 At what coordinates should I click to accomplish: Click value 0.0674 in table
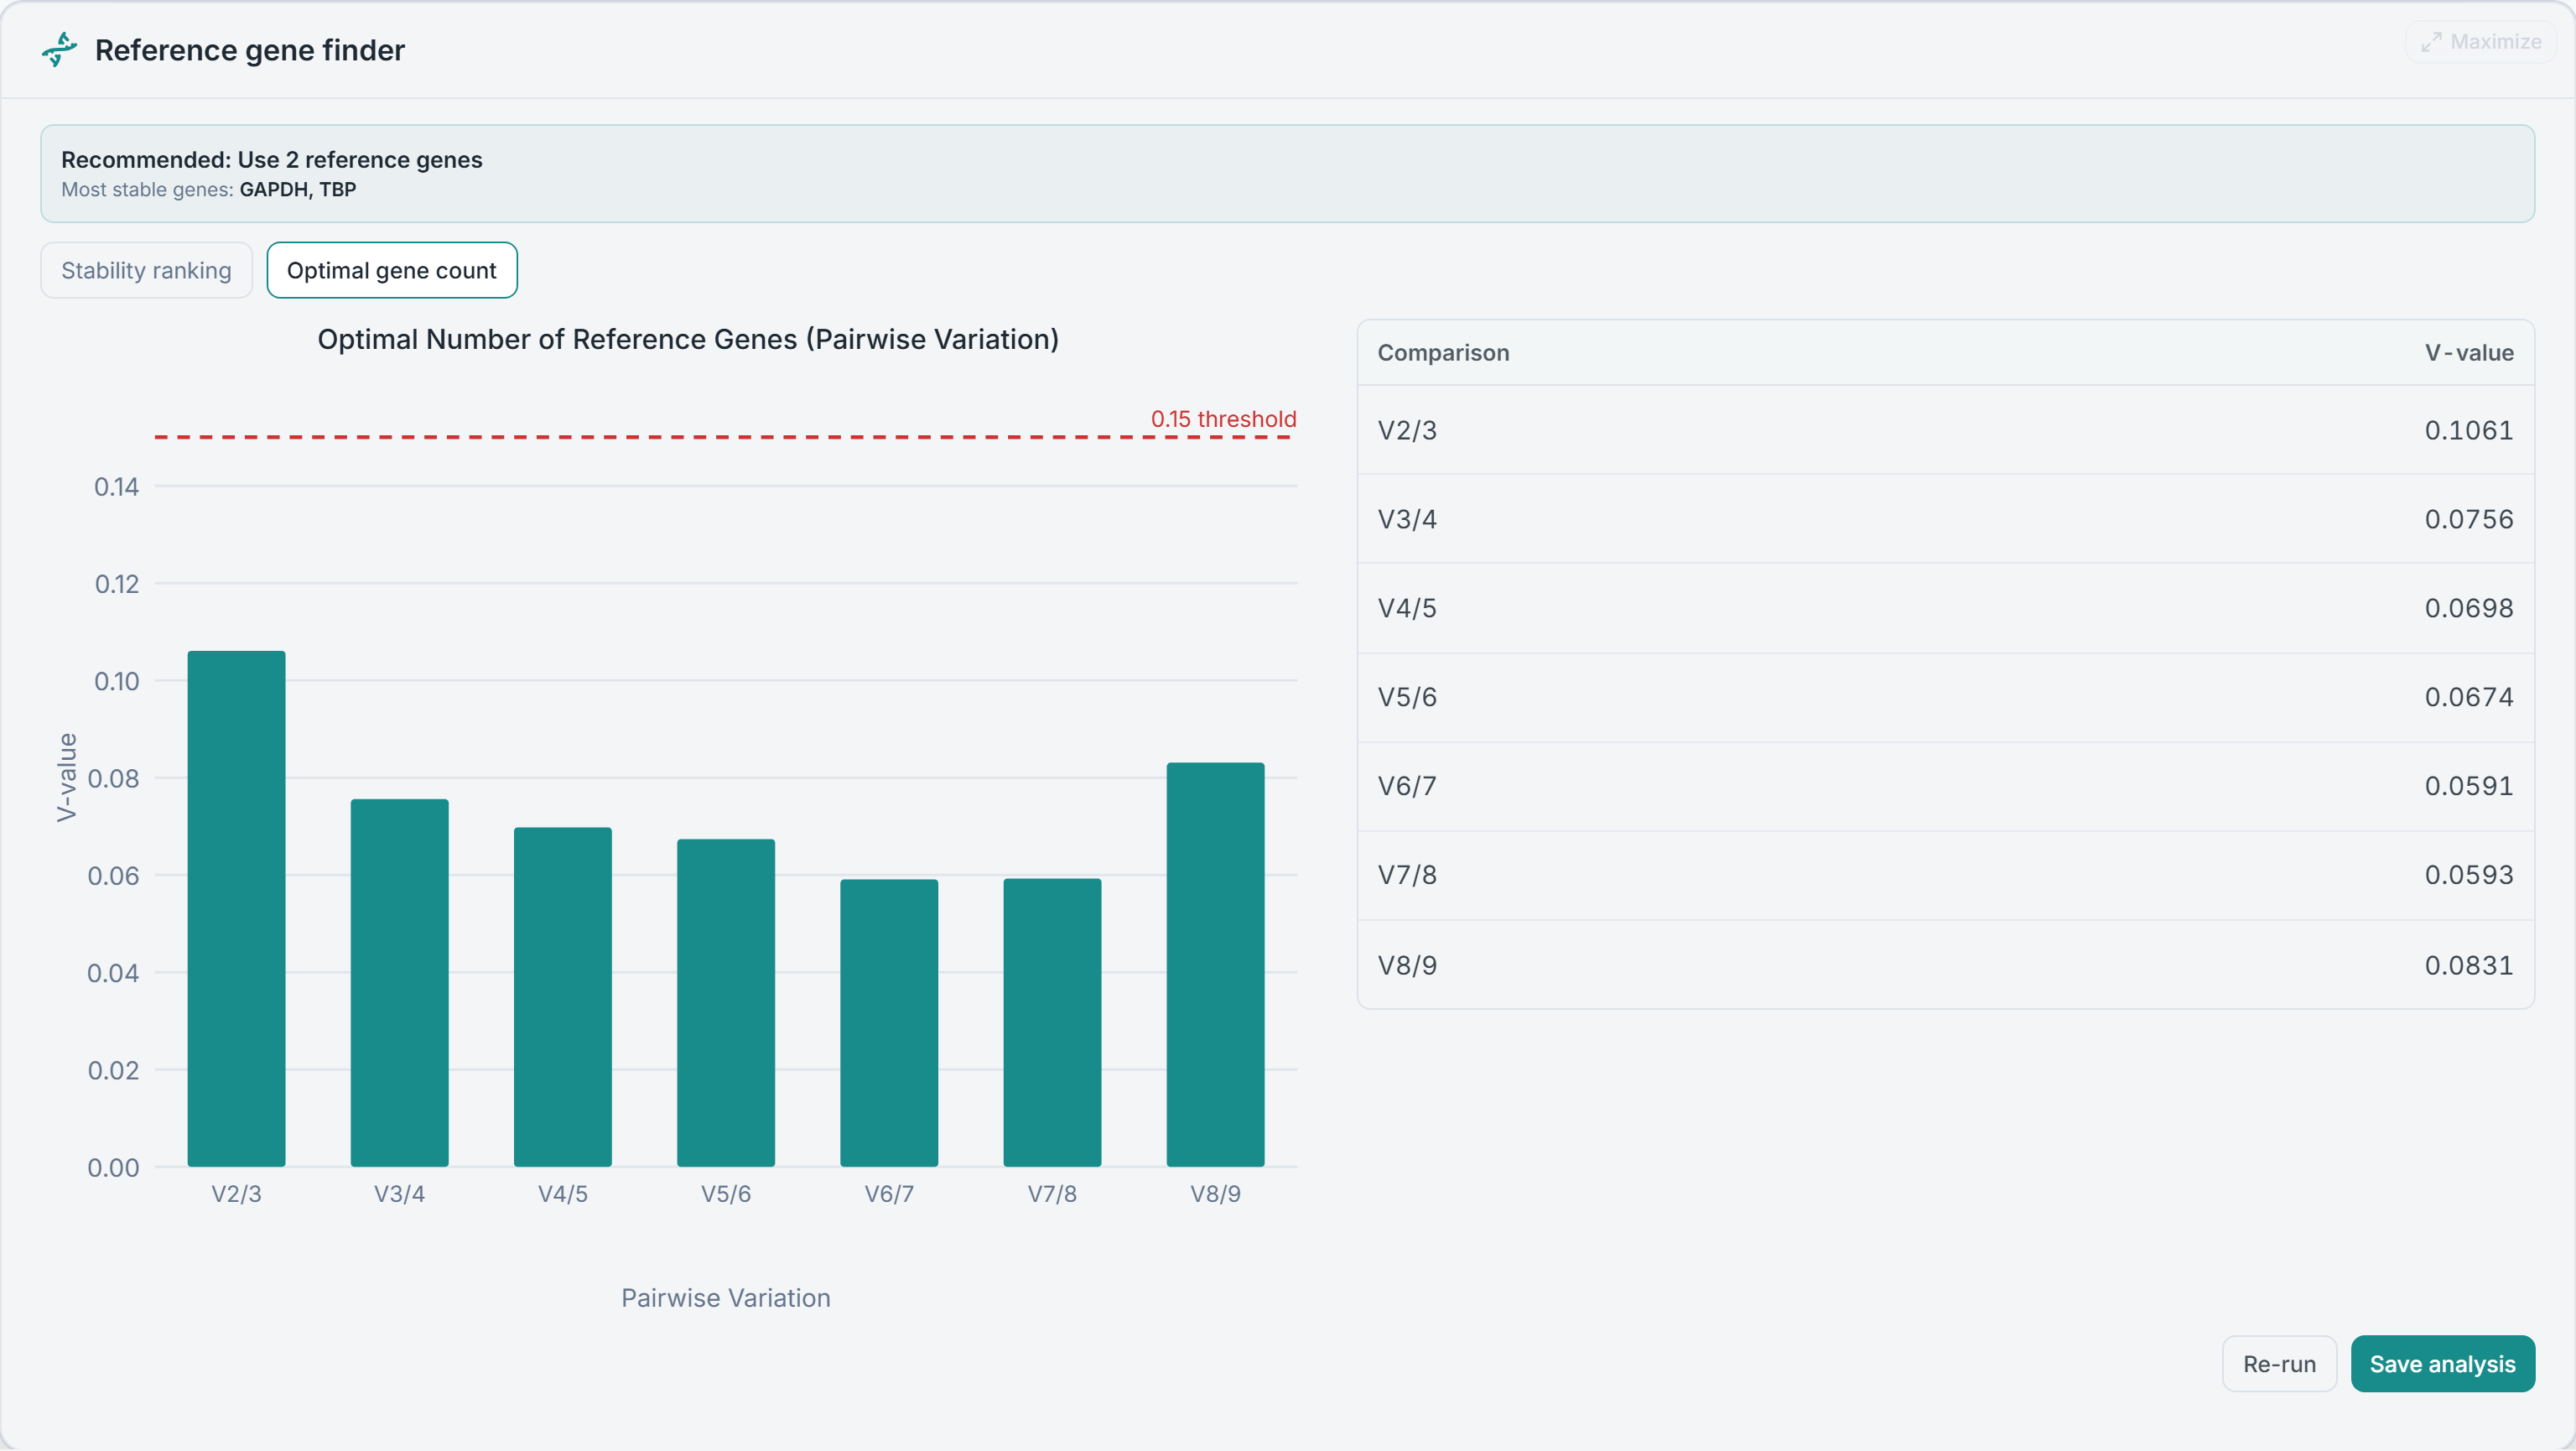click(2469, 697)
